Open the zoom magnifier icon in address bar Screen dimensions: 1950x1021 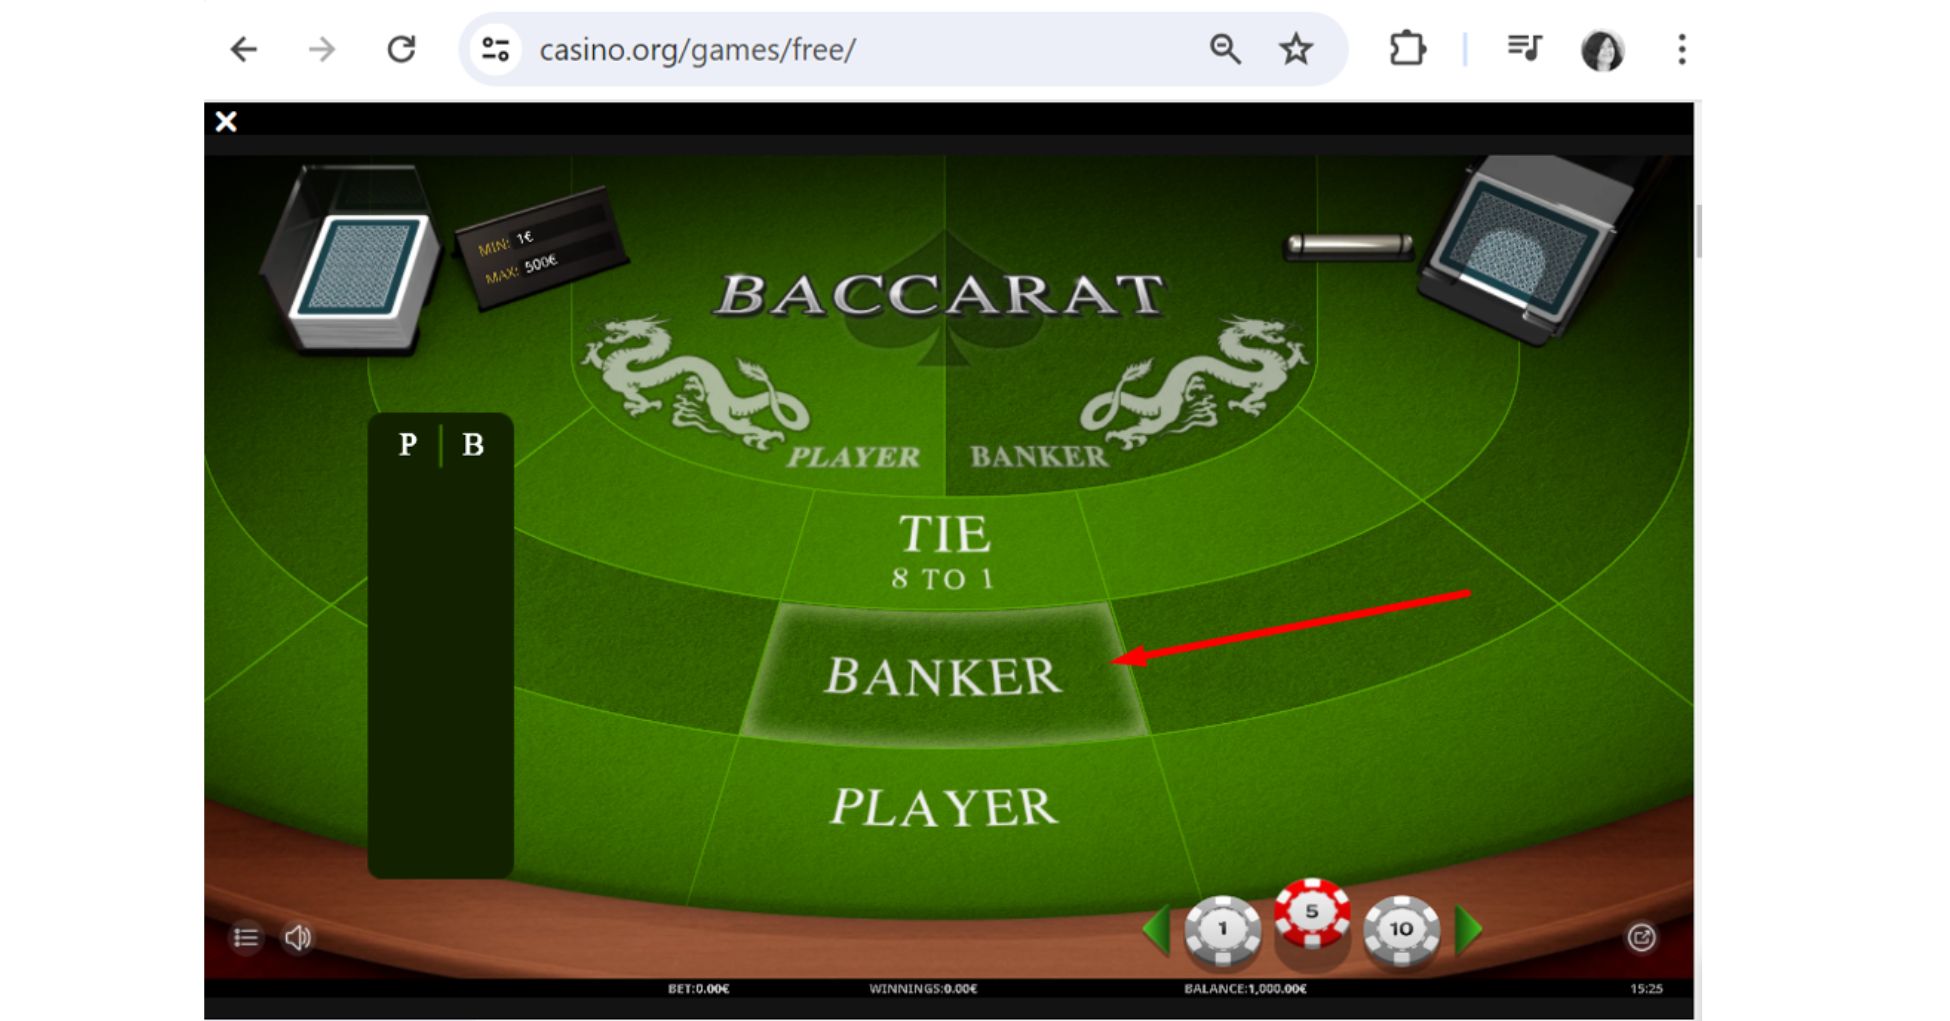pyautogui.click(x=1225, y=49)
